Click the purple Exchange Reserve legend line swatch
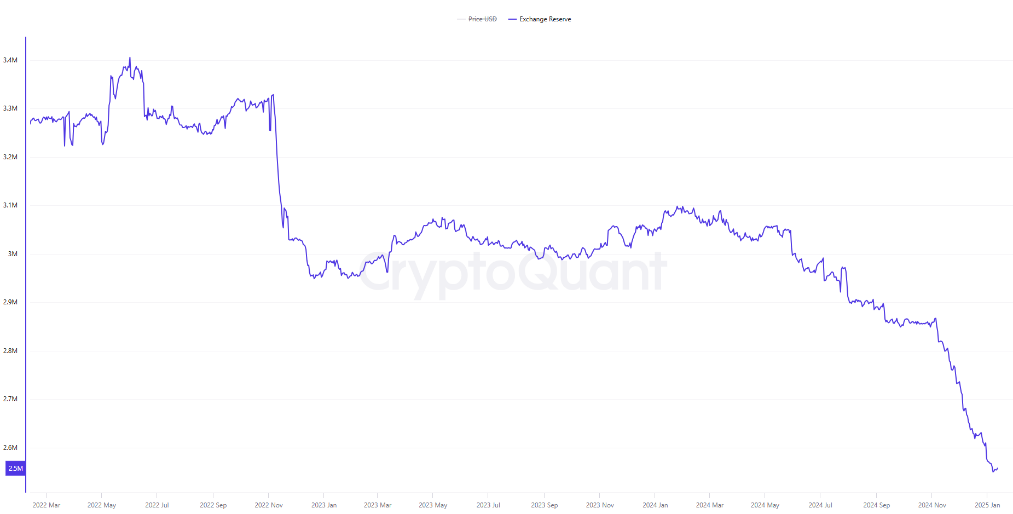This screenshot has height=514, width=1013. tap(513, 19)
